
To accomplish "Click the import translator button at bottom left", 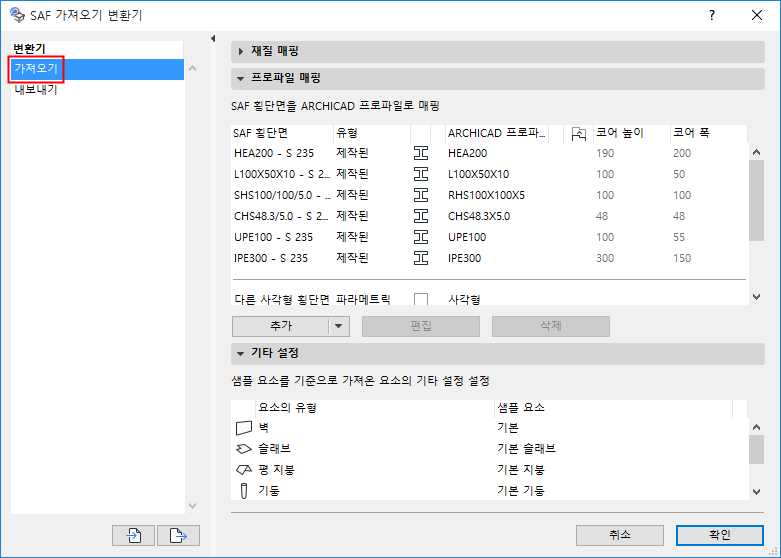I will pos(133,536).
